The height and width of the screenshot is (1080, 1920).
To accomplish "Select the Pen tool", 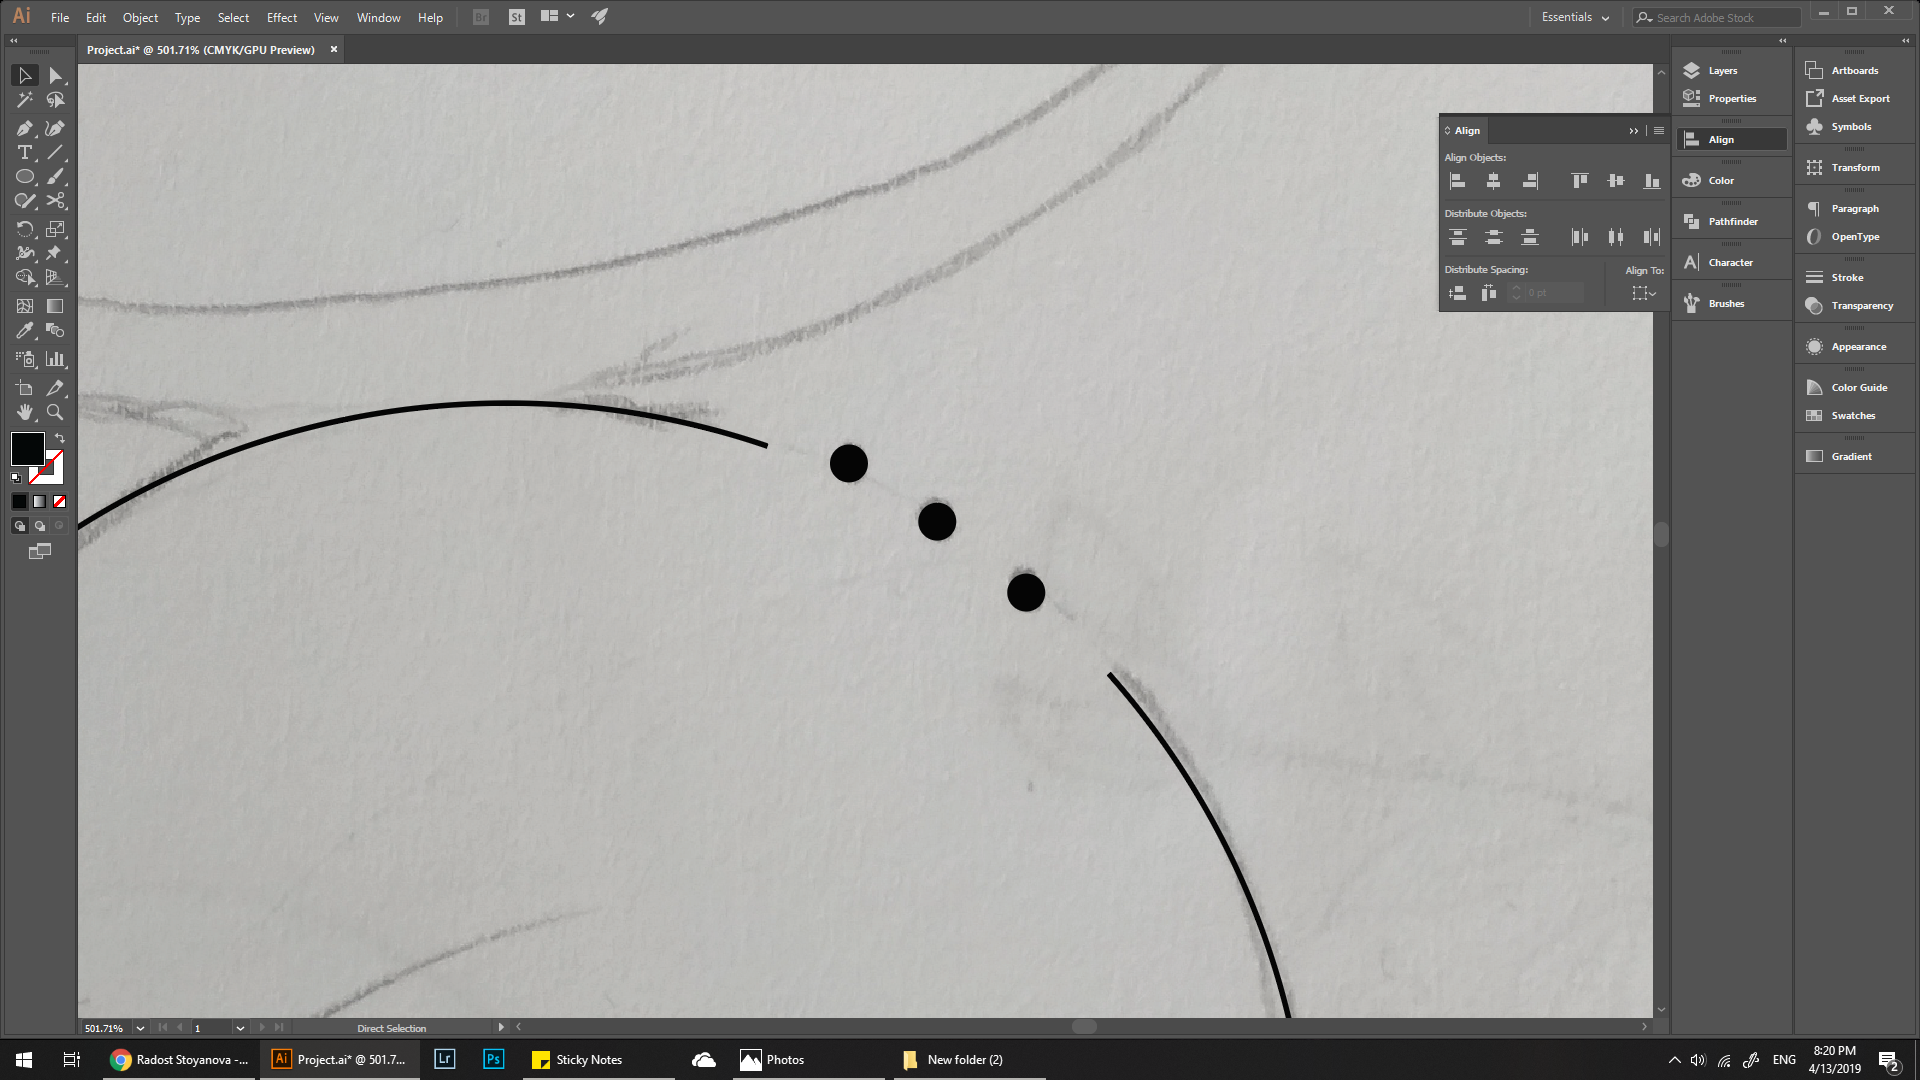I will (x=25, y=128).
